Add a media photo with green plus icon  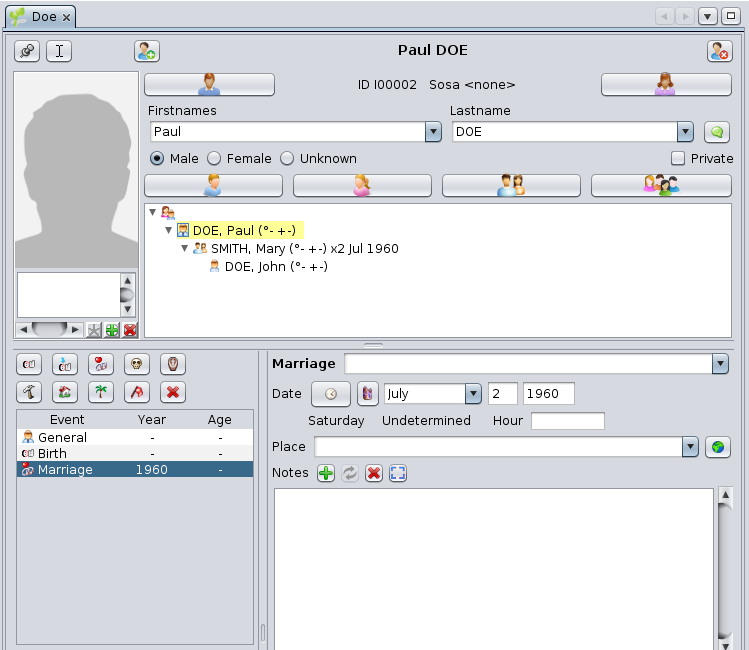pos(112,330)
